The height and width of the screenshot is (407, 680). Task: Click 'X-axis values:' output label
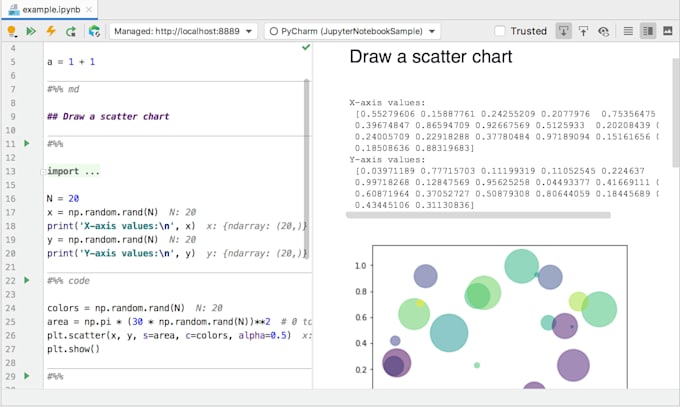[387, 103]
